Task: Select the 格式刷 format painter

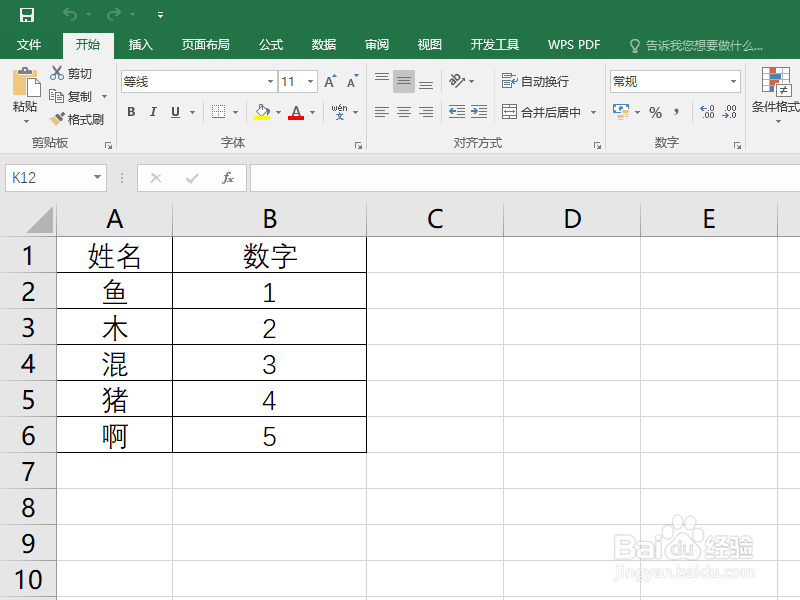Action: tap(77, 119)
